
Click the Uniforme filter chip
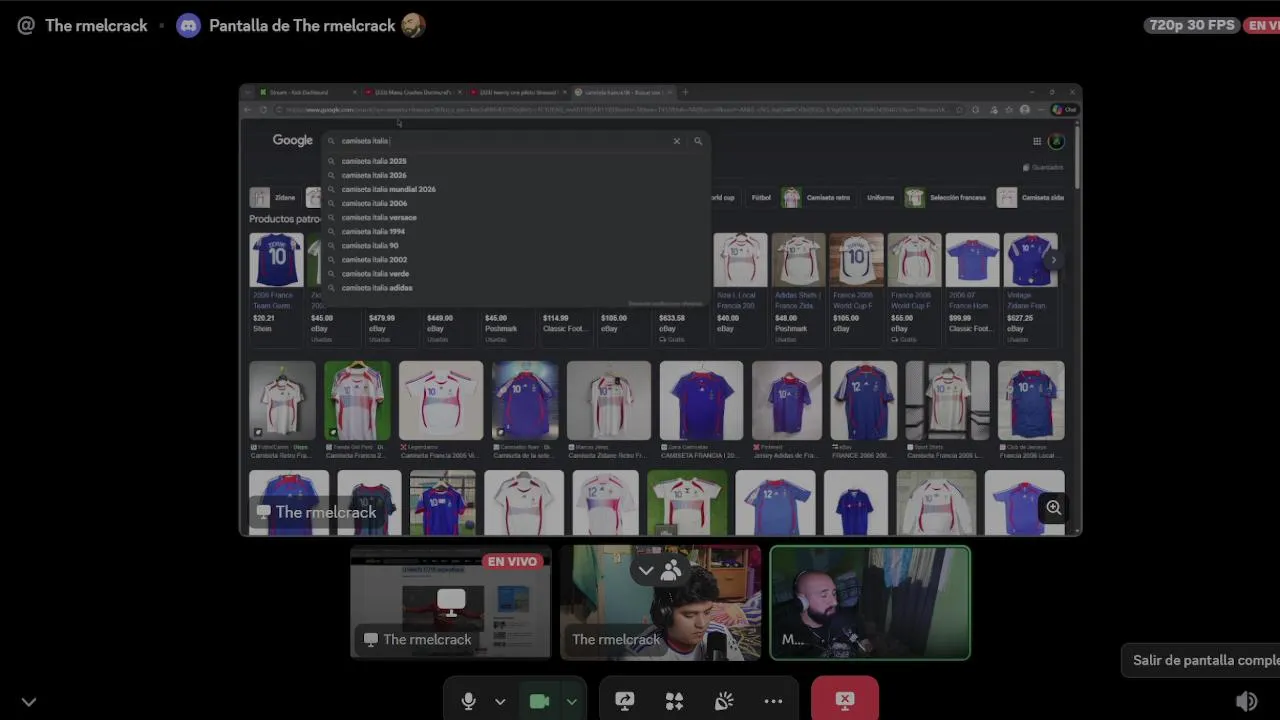click(880, 197)
